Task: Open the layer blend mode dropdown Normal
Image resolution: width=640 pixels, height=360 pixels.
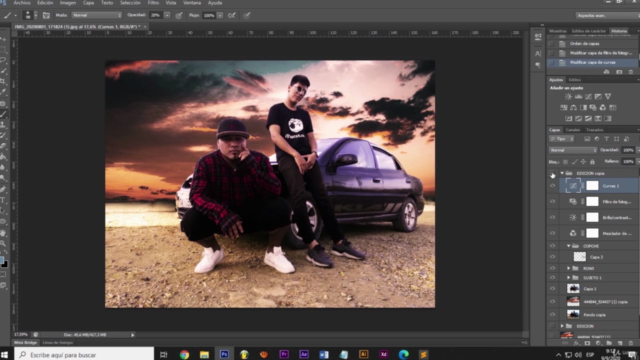Action: 572,150
